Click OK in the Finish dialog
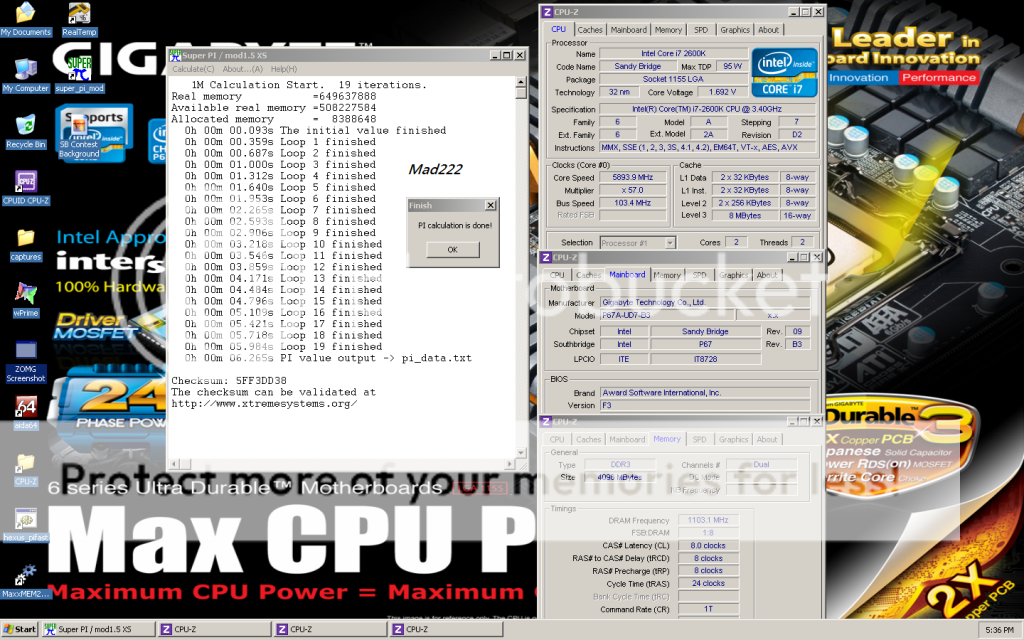1024x640 pixels. click(x=453, y=249)
